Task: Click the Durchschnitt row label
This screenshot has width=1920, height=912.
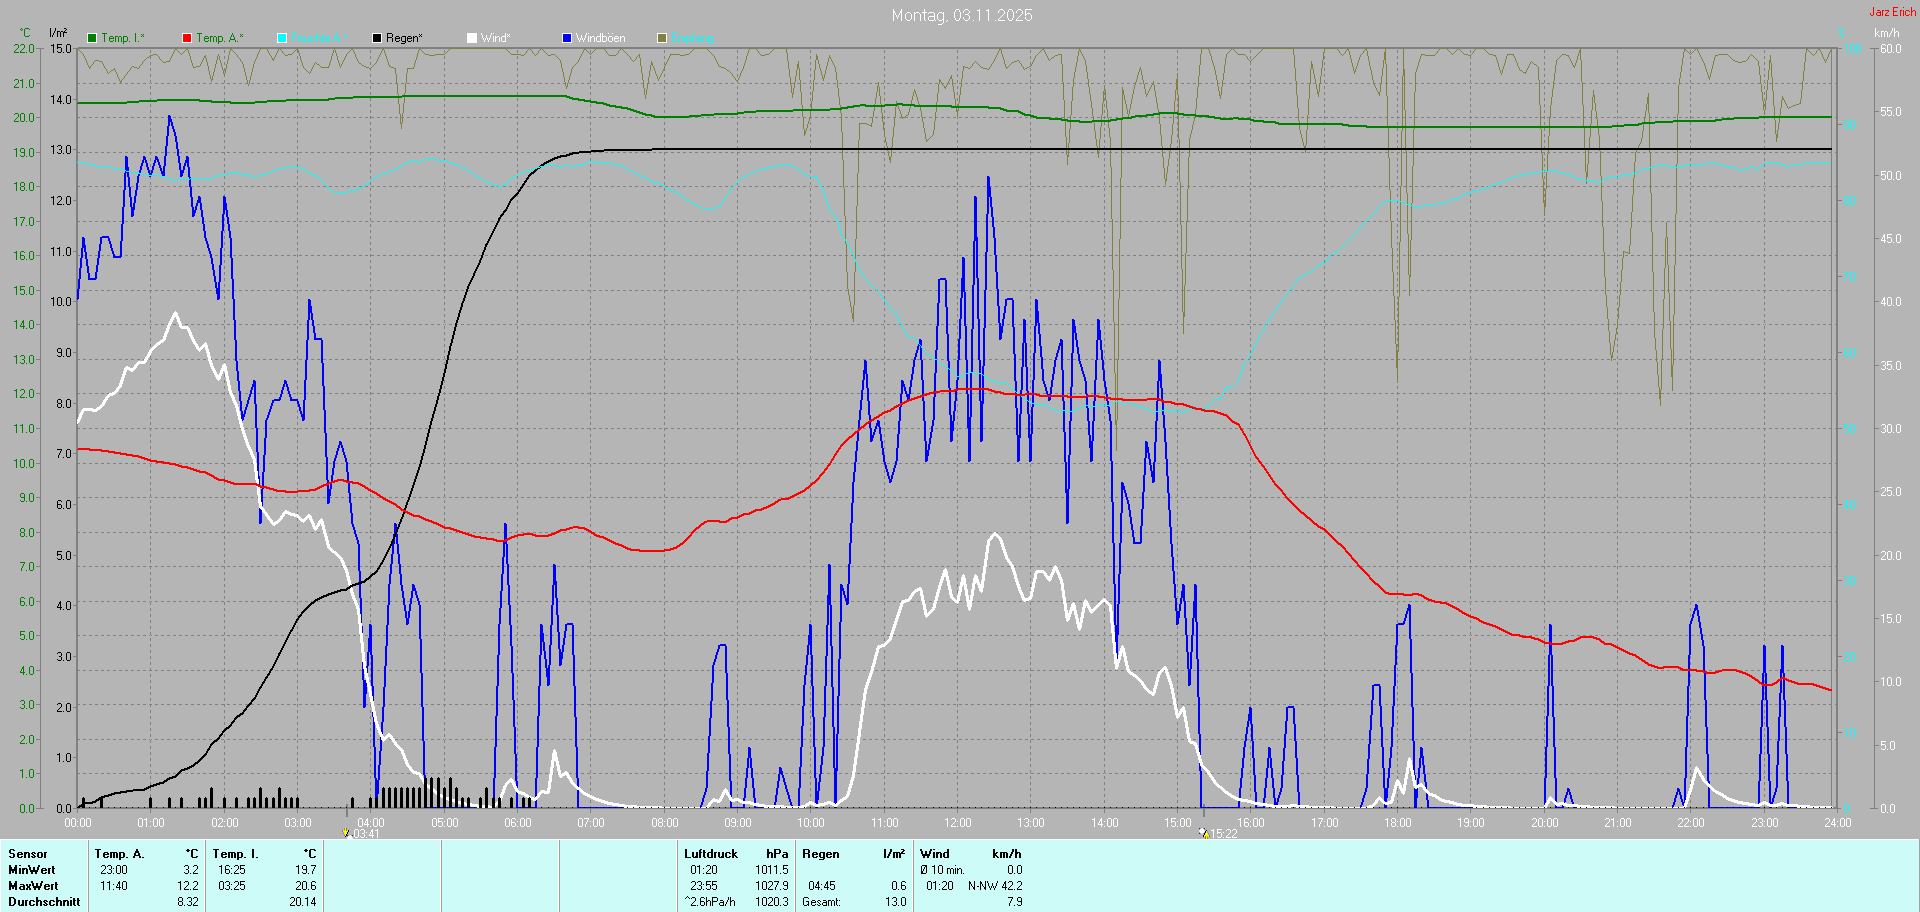Action: click(x=44, y=902)
